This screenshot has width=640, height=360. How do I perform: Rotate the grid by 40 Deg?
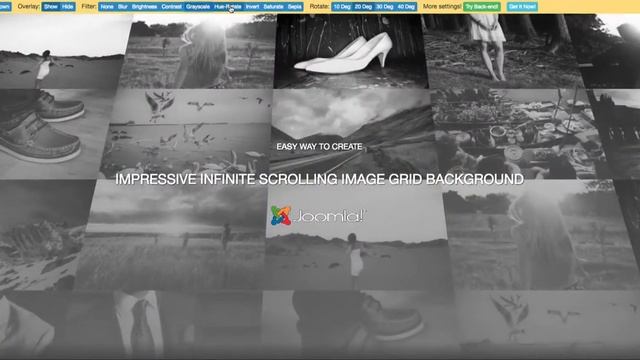pos(406,7)
